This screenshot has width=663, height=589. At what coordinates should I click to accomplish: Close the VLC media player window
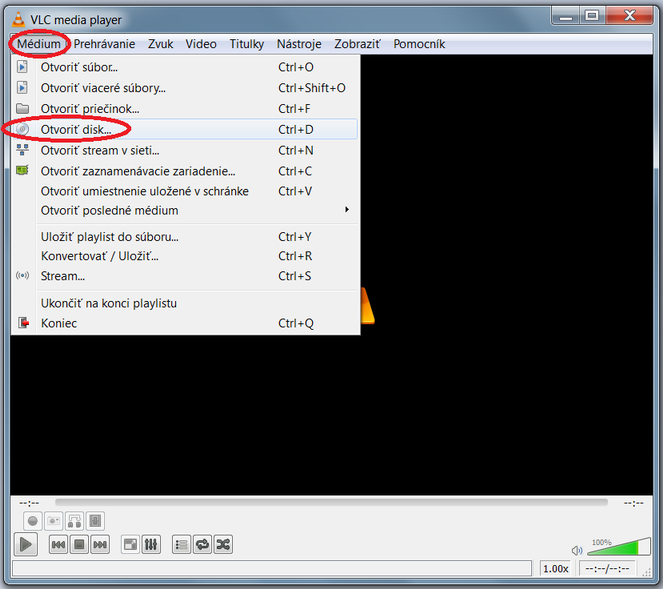pos(630,16)
